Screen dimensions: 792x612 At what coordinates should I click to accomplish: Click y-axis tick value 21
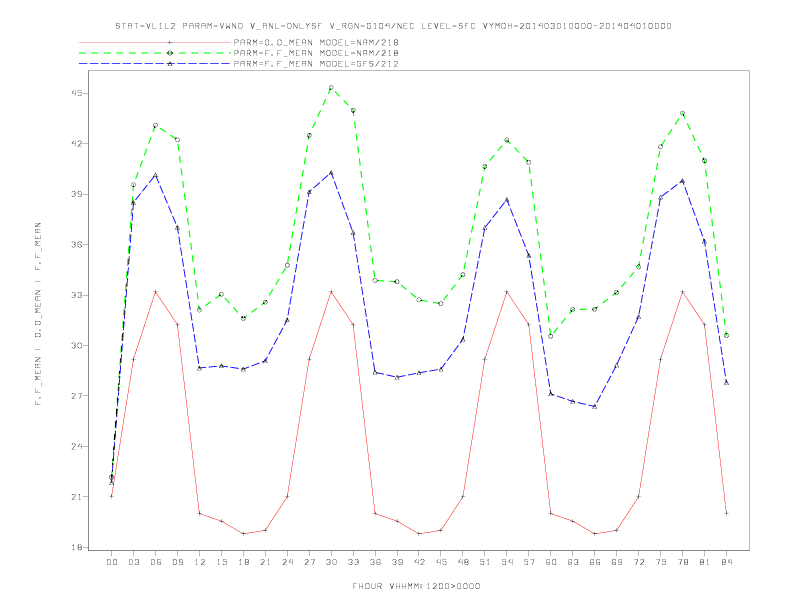(77, 496)
